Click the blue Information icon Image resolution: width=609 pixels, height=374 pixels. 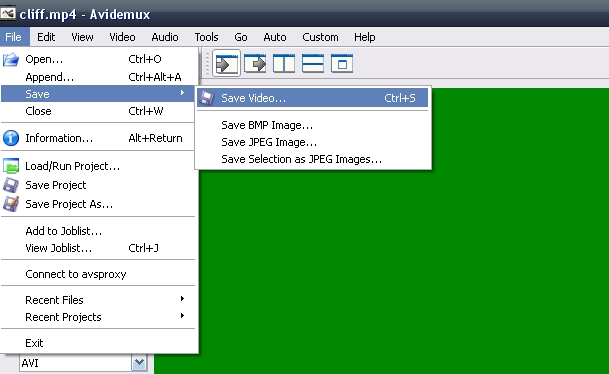(x=11, y=138)
